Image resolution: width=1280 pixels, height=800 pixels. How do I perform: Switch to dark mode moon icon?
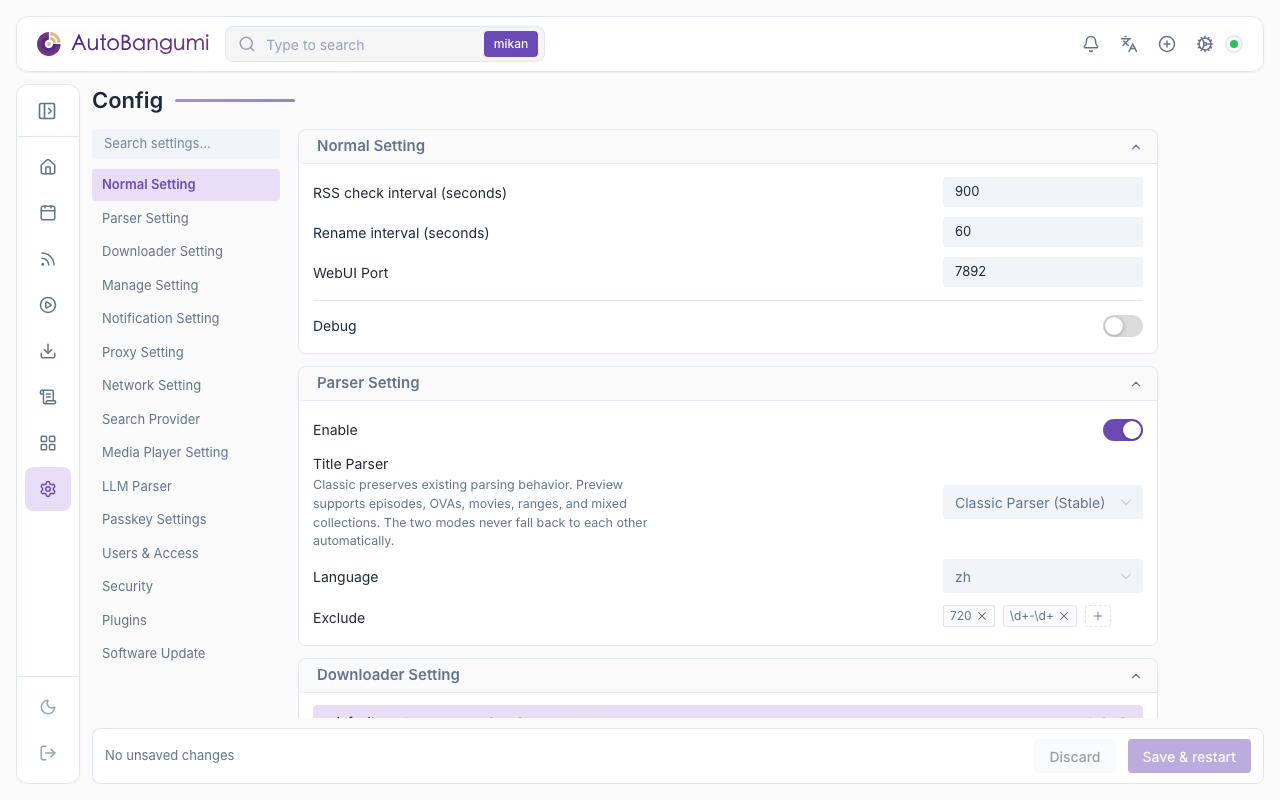tap(48, 707)
